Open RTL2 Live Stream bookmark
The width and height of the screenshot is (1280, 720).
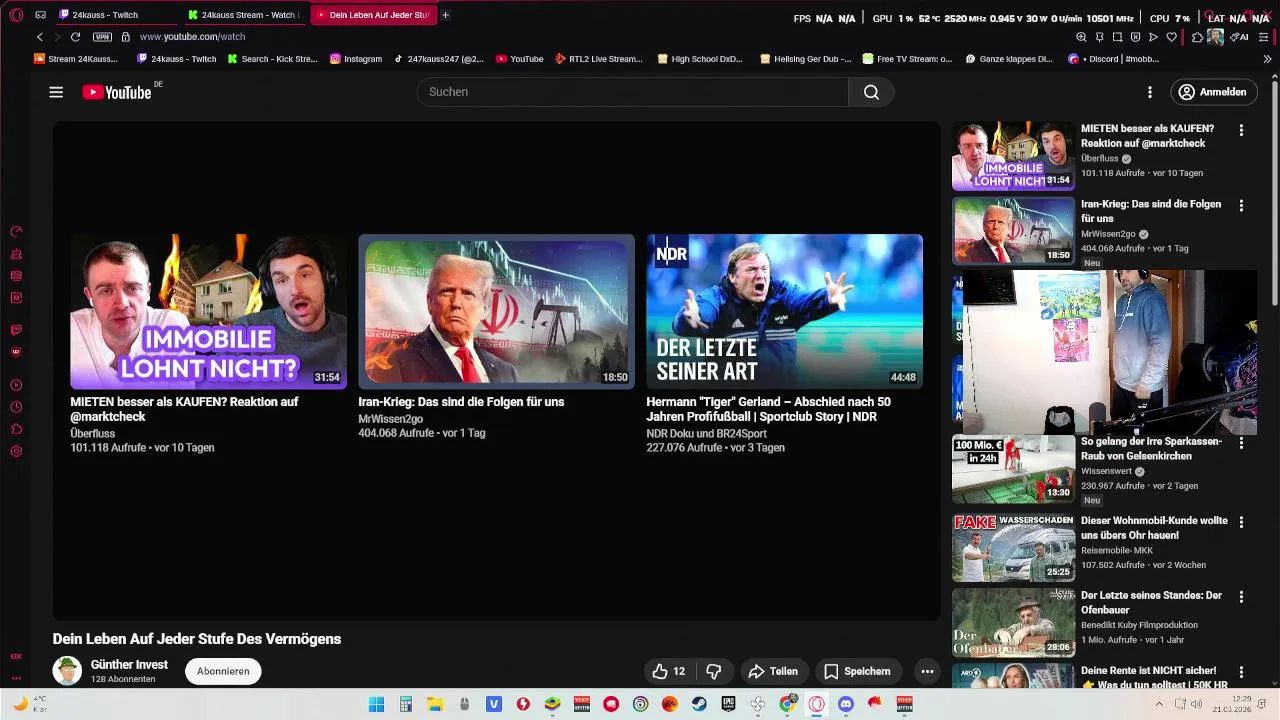click(x=598, y=59)
